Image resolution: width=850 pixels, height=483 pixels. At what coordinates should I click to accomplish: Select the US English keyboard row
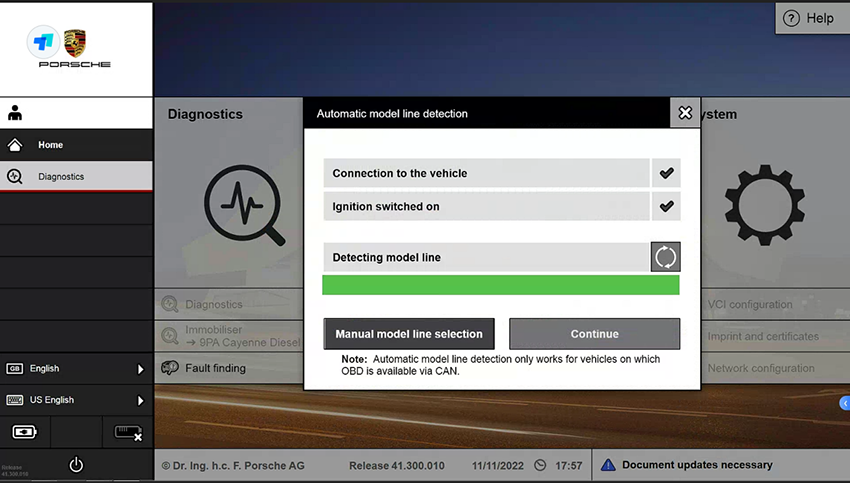click(x=76, y=400)
